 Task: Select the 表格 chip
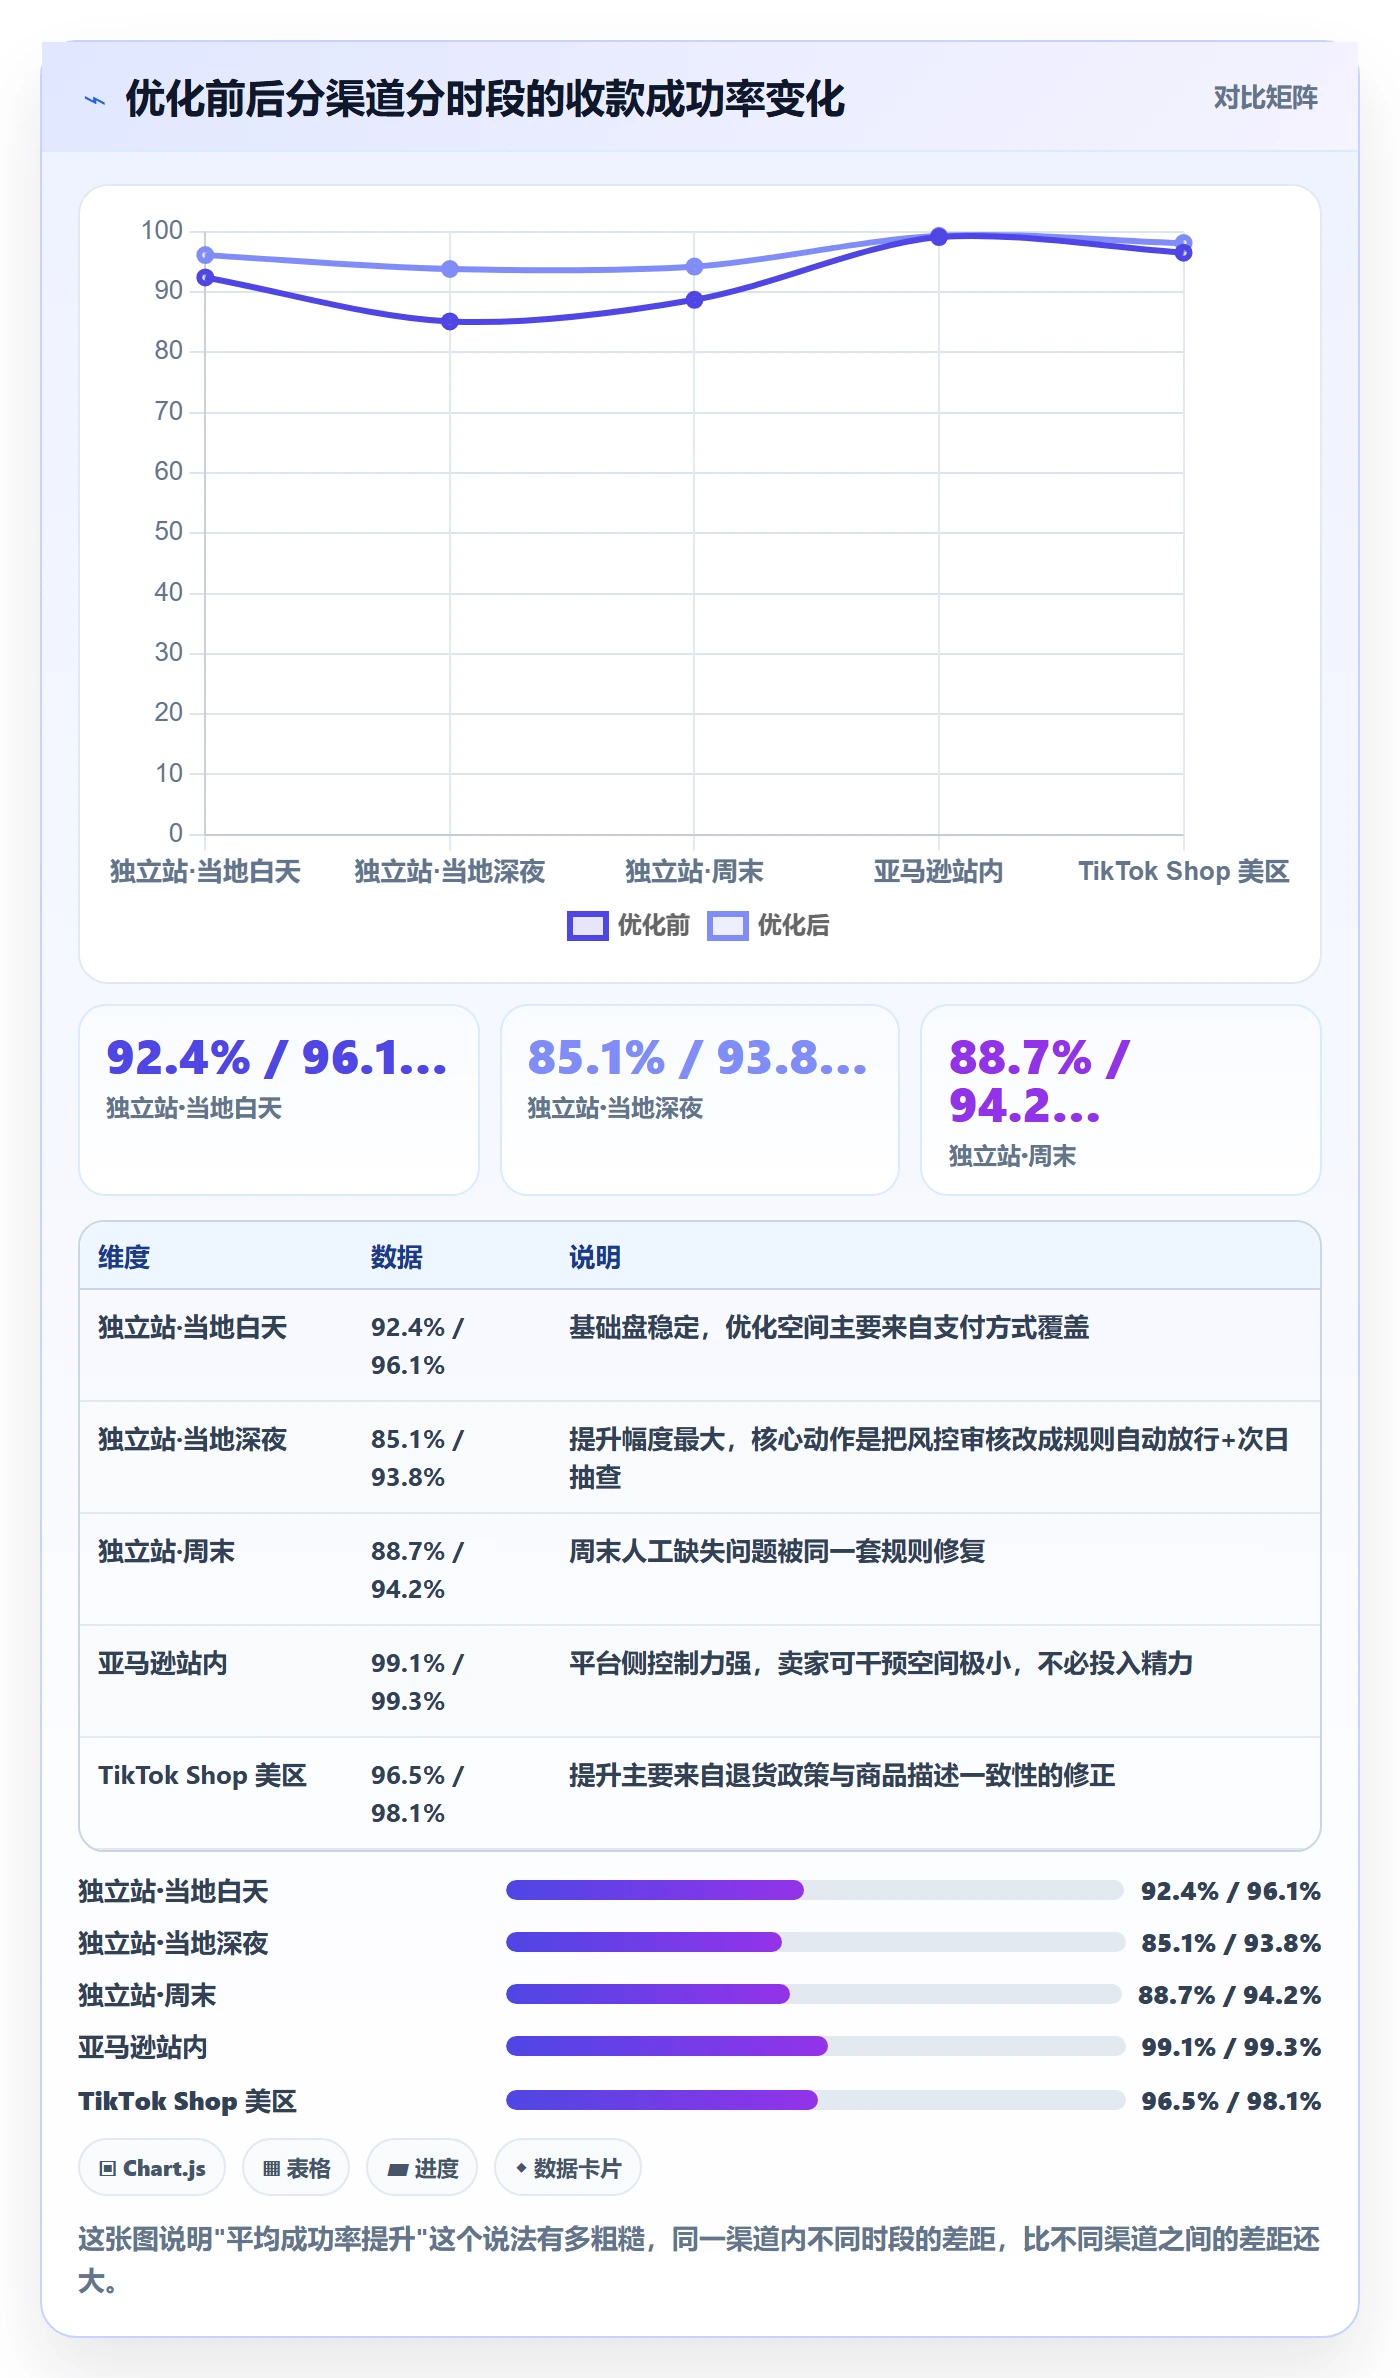(296, 2168)
